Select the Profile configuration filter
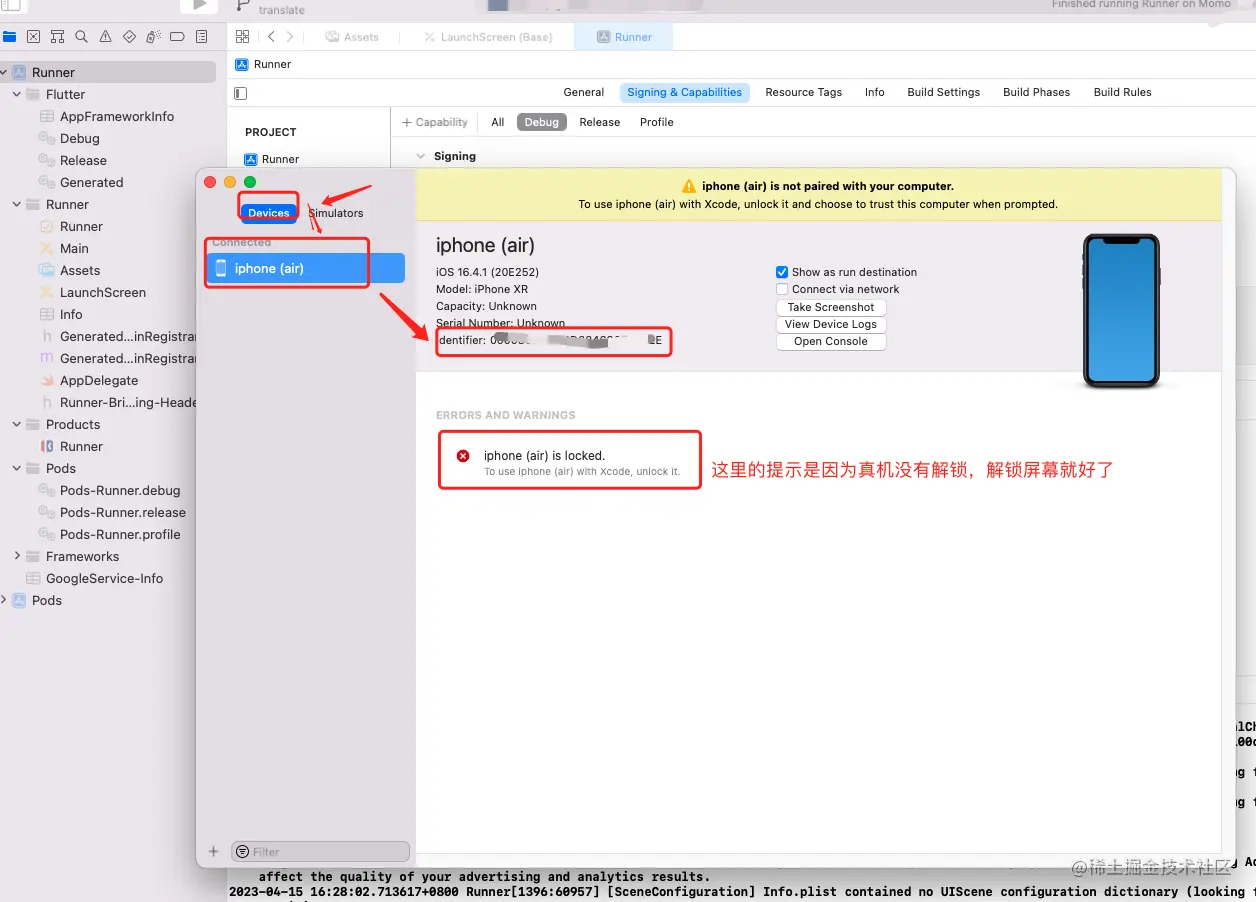This screenshot has height=902, width=1256. pyautogui.click(x=657, y=122)
